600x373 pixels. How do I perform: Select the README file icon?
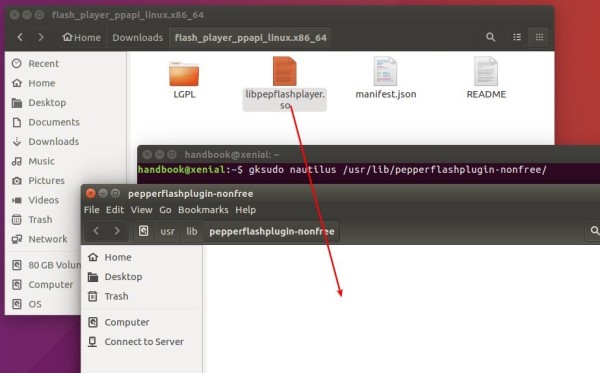pos(486,71)
